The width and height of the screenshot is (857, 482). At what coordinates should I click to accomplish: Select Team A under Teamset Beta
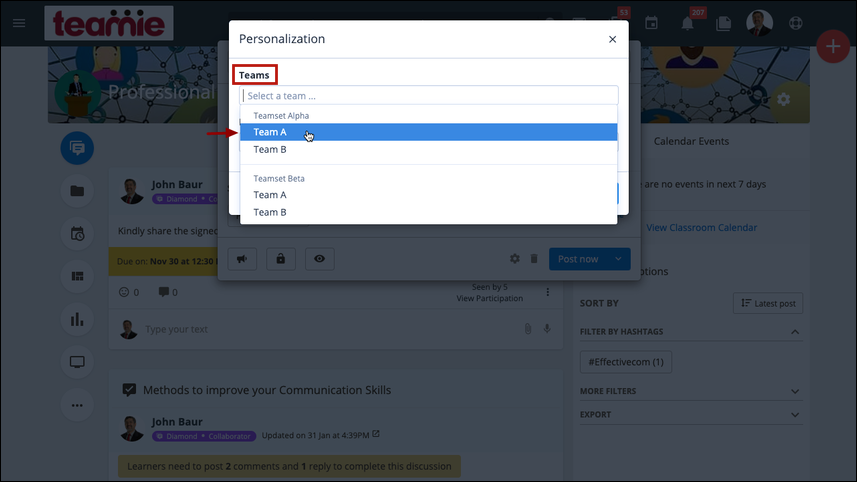(x=428, y=195)
